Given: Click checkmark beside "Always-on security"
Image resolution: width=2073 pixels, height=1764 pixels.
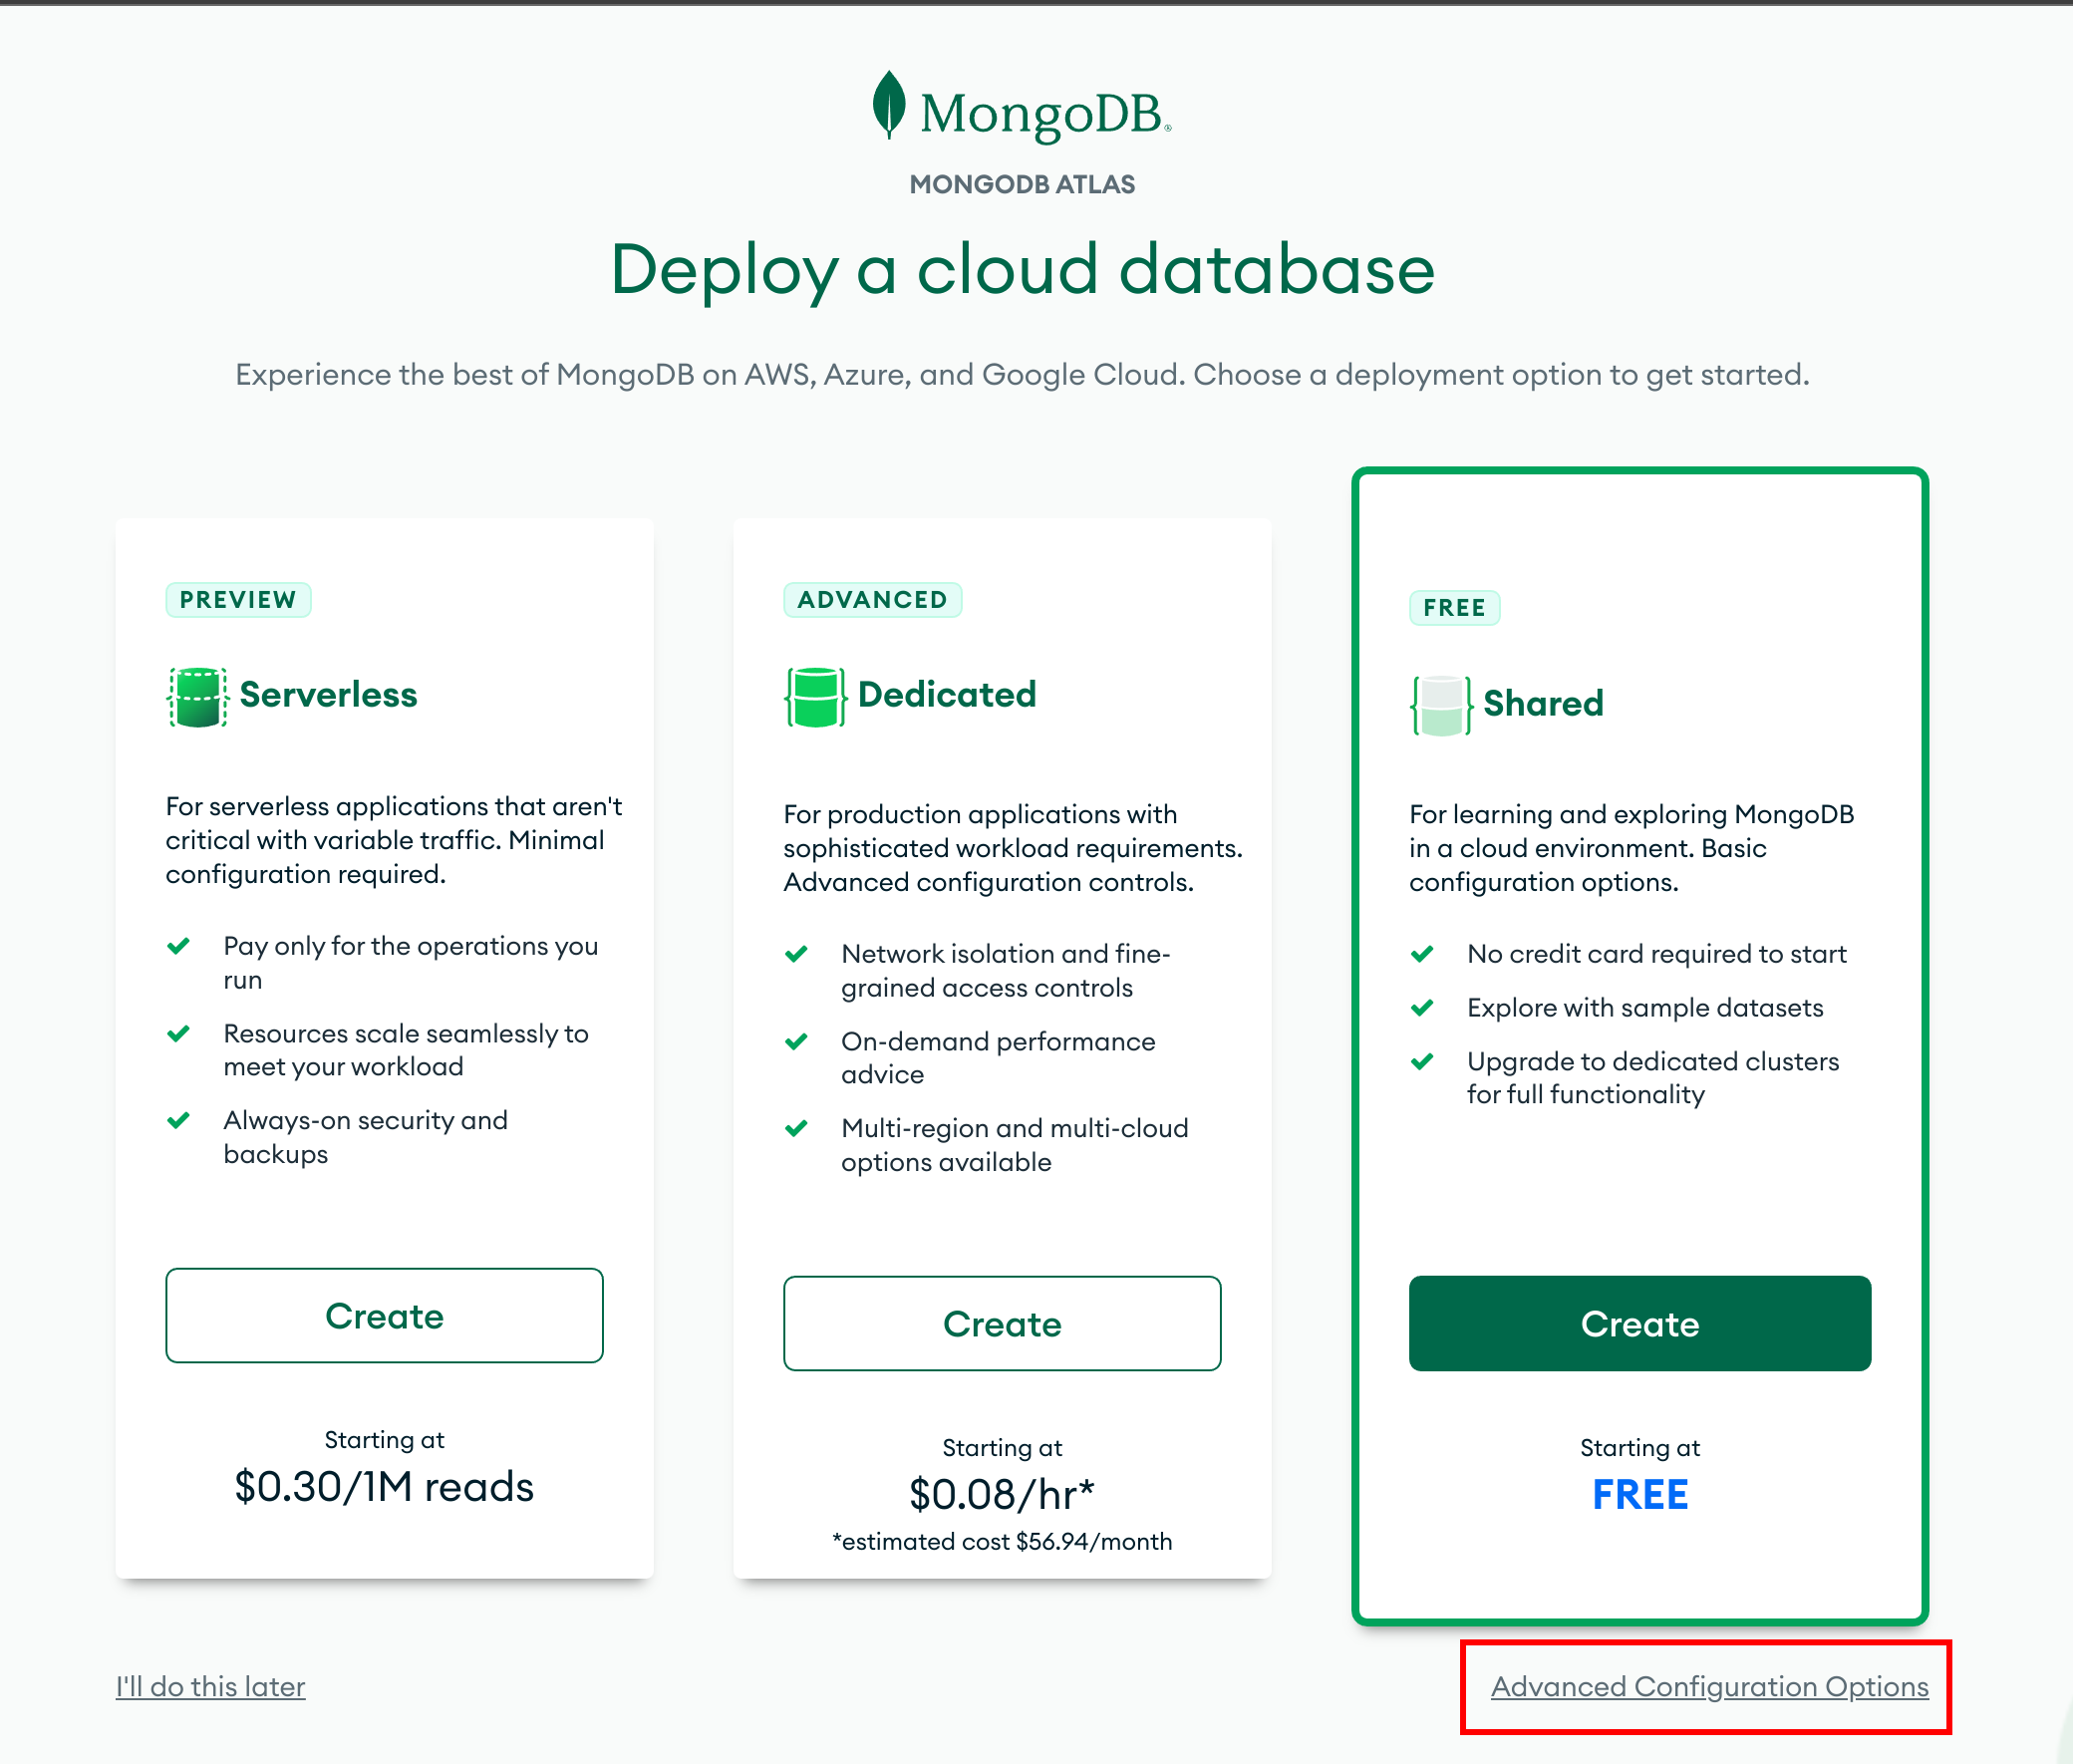Looking at the screenshot, I should [179, 1121].
